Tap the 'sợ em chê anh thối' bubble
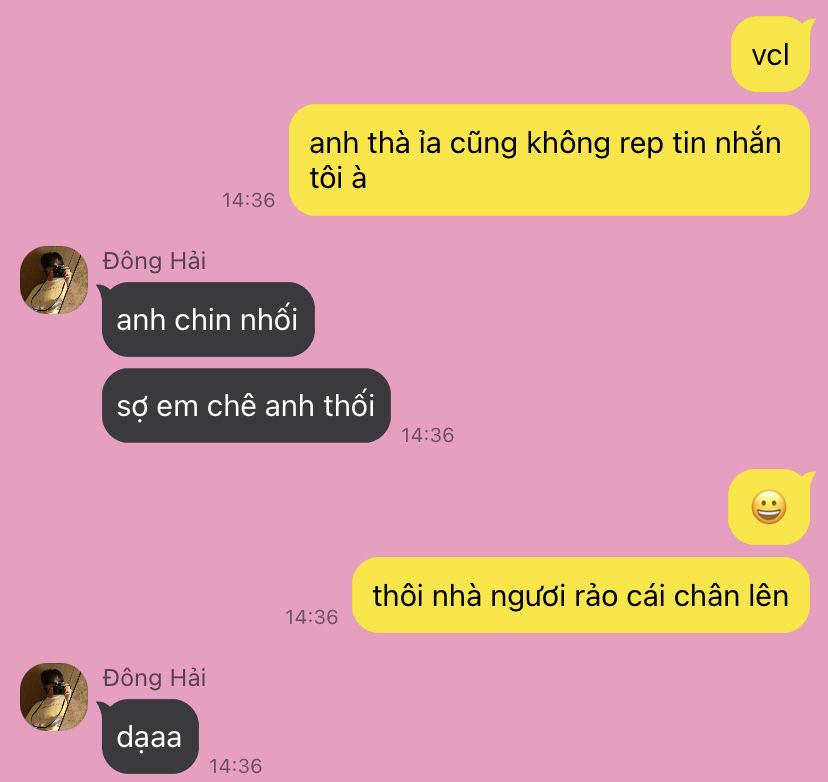Image resolution: width=828 pixels, height=782 pixels. click(x=246, y=406)
